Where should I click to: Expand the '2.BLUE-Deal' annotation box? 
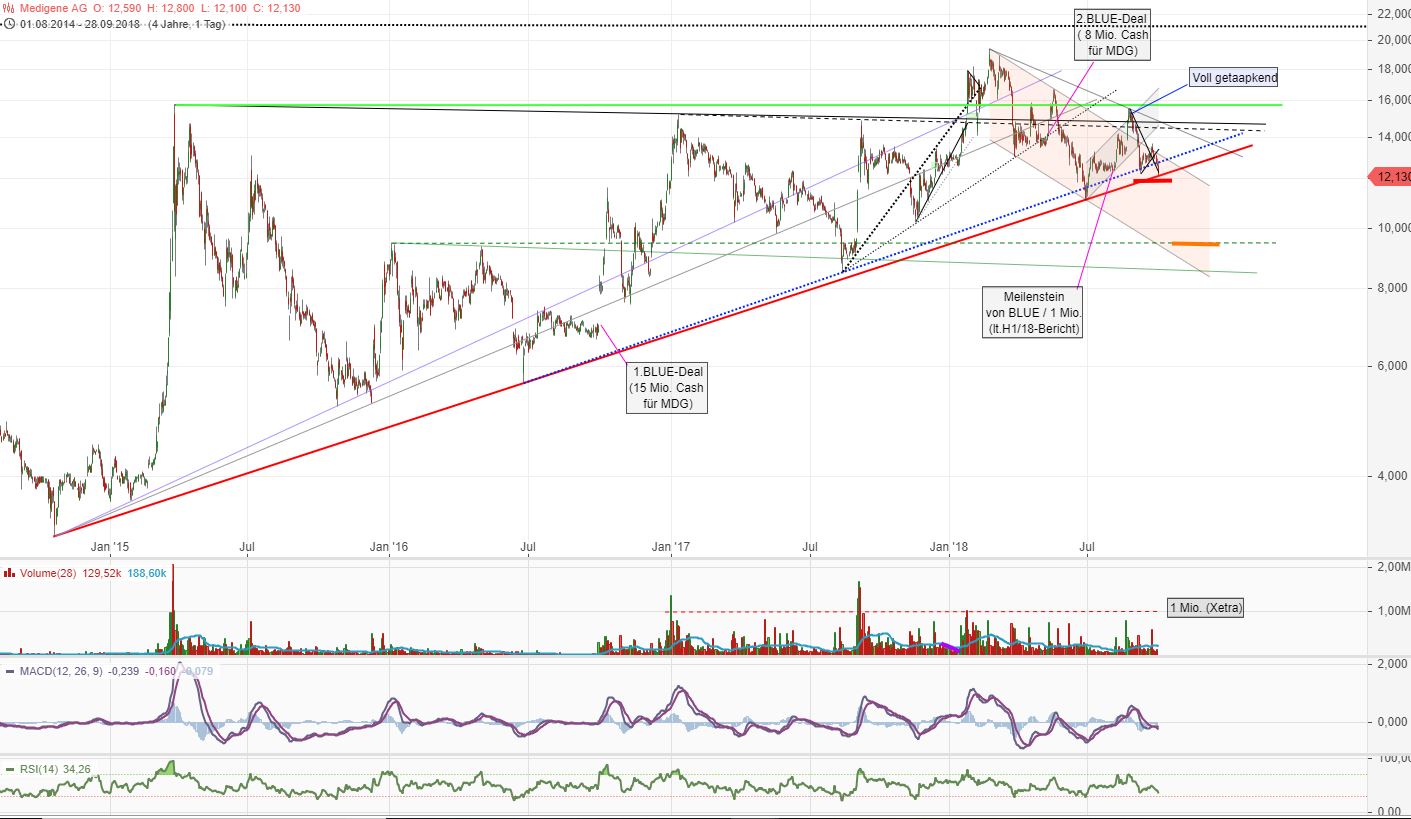1110,33
